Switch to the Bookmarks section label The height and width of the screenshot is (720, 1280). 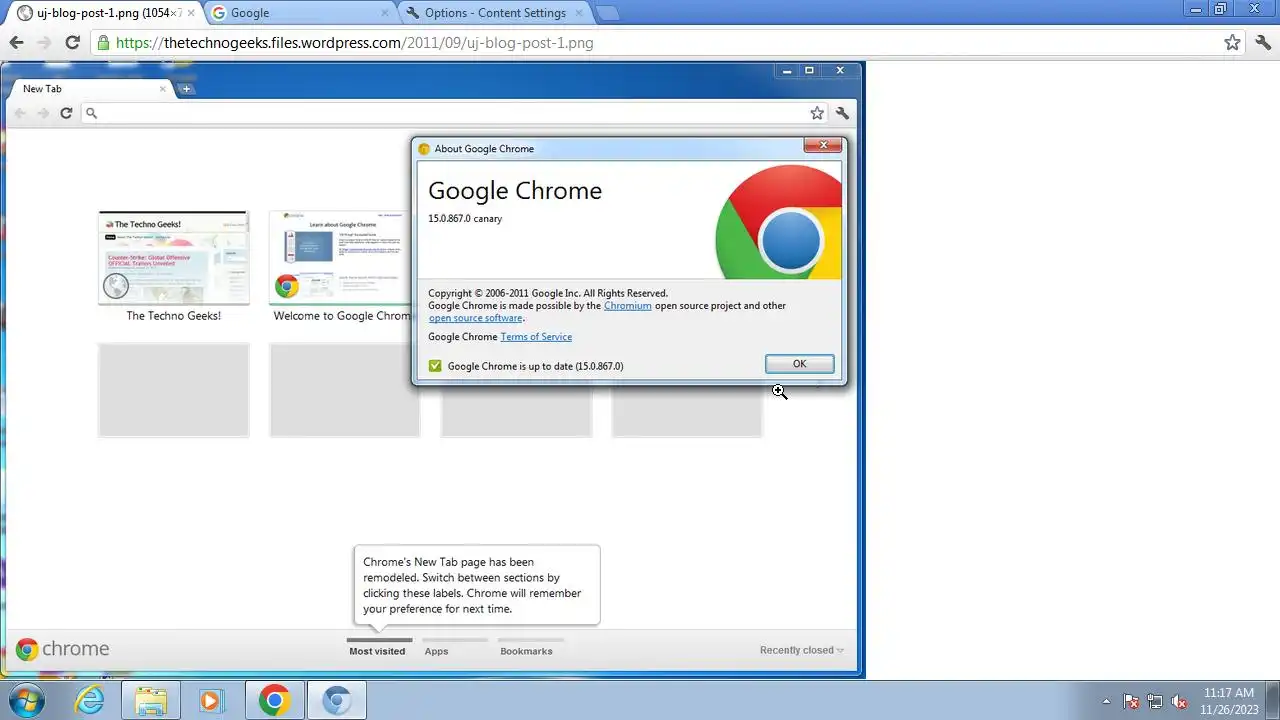point(526,651)
